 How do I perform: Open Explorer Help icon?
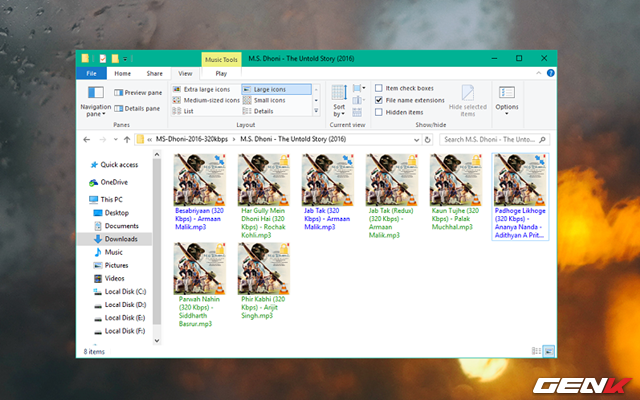pyautogui.click(x=551, y=73)
